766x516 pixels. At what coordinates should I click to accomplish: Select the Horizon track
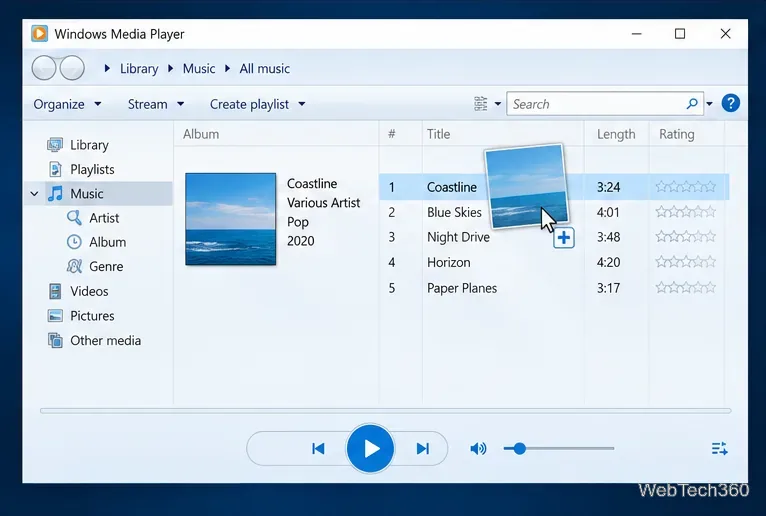(x=448, y=262)
